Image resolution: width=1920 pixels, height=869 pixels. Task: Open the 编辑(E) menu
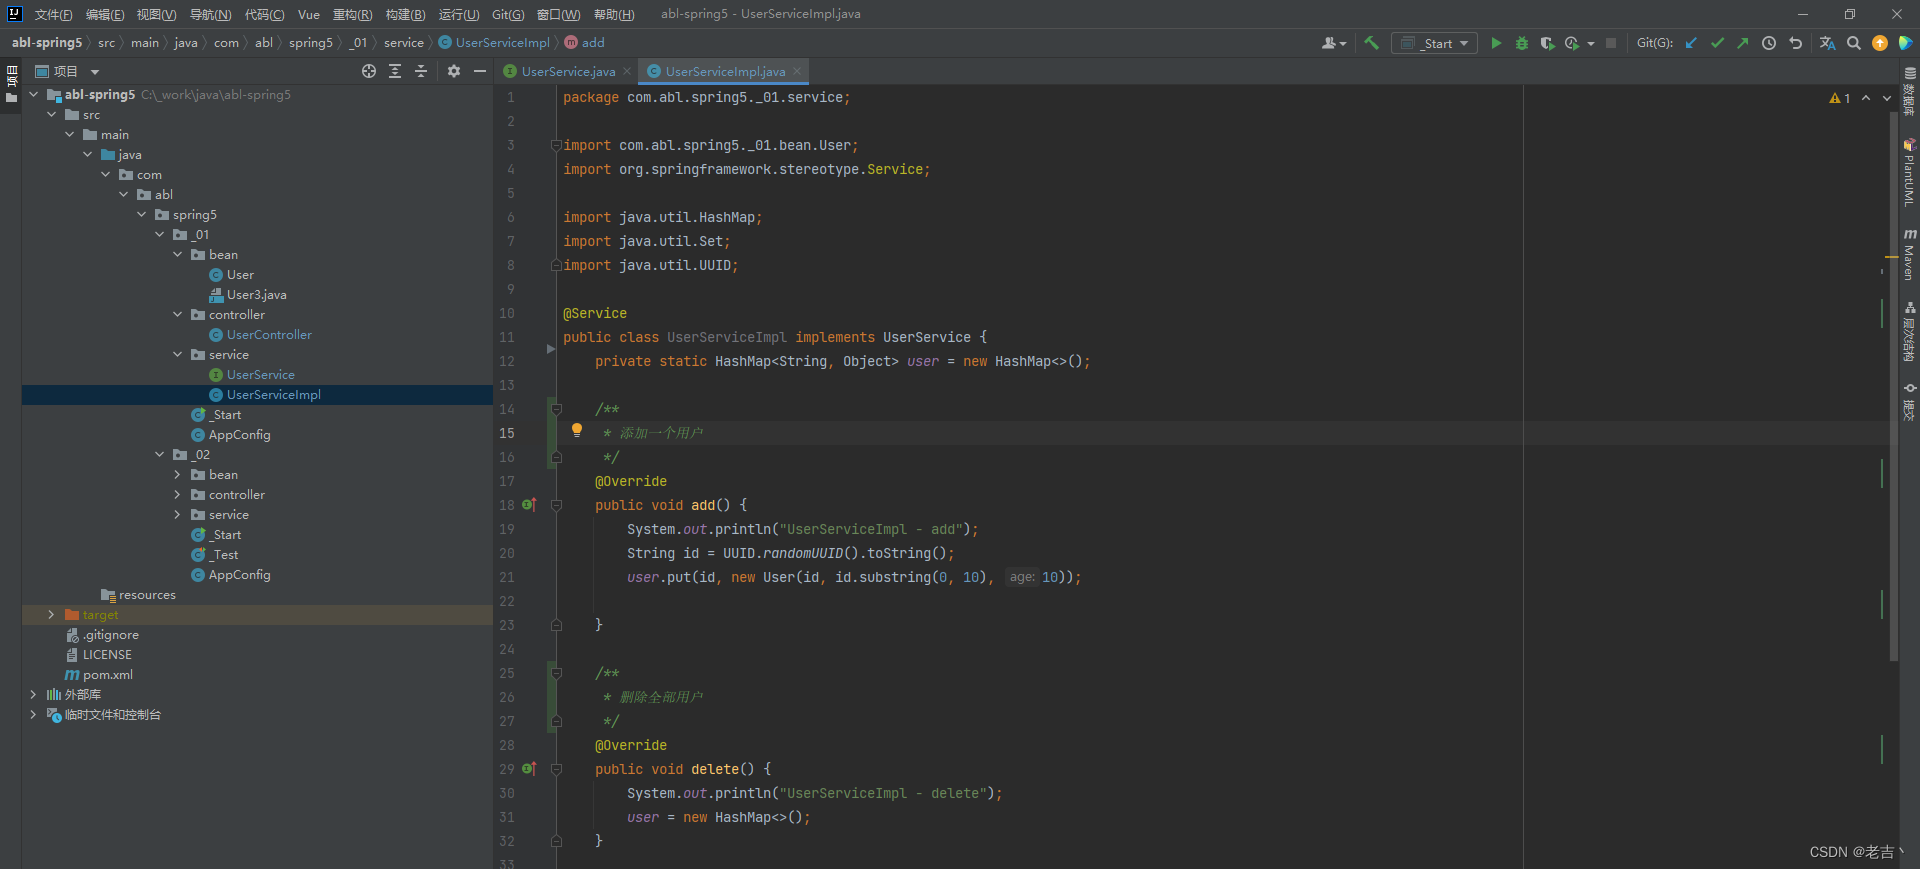coord(105,14)
